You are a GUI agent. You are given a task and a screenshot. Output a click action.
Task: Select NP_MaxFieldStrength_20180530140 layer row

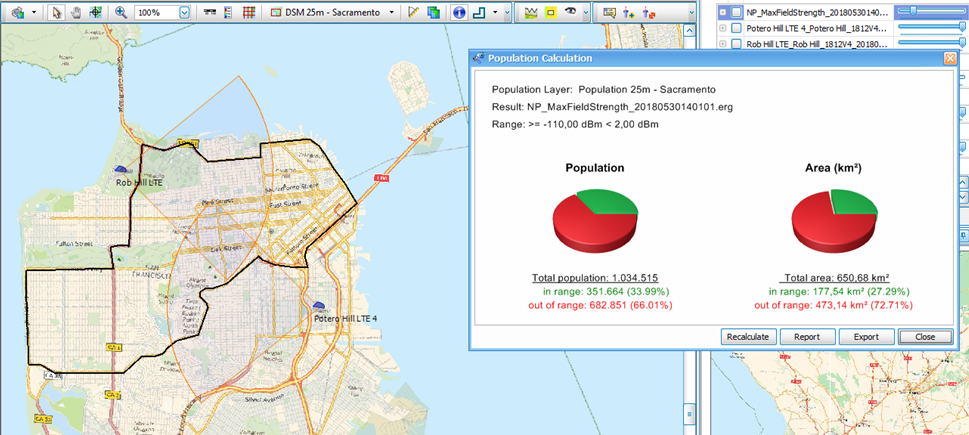click(x=819, y=12)
